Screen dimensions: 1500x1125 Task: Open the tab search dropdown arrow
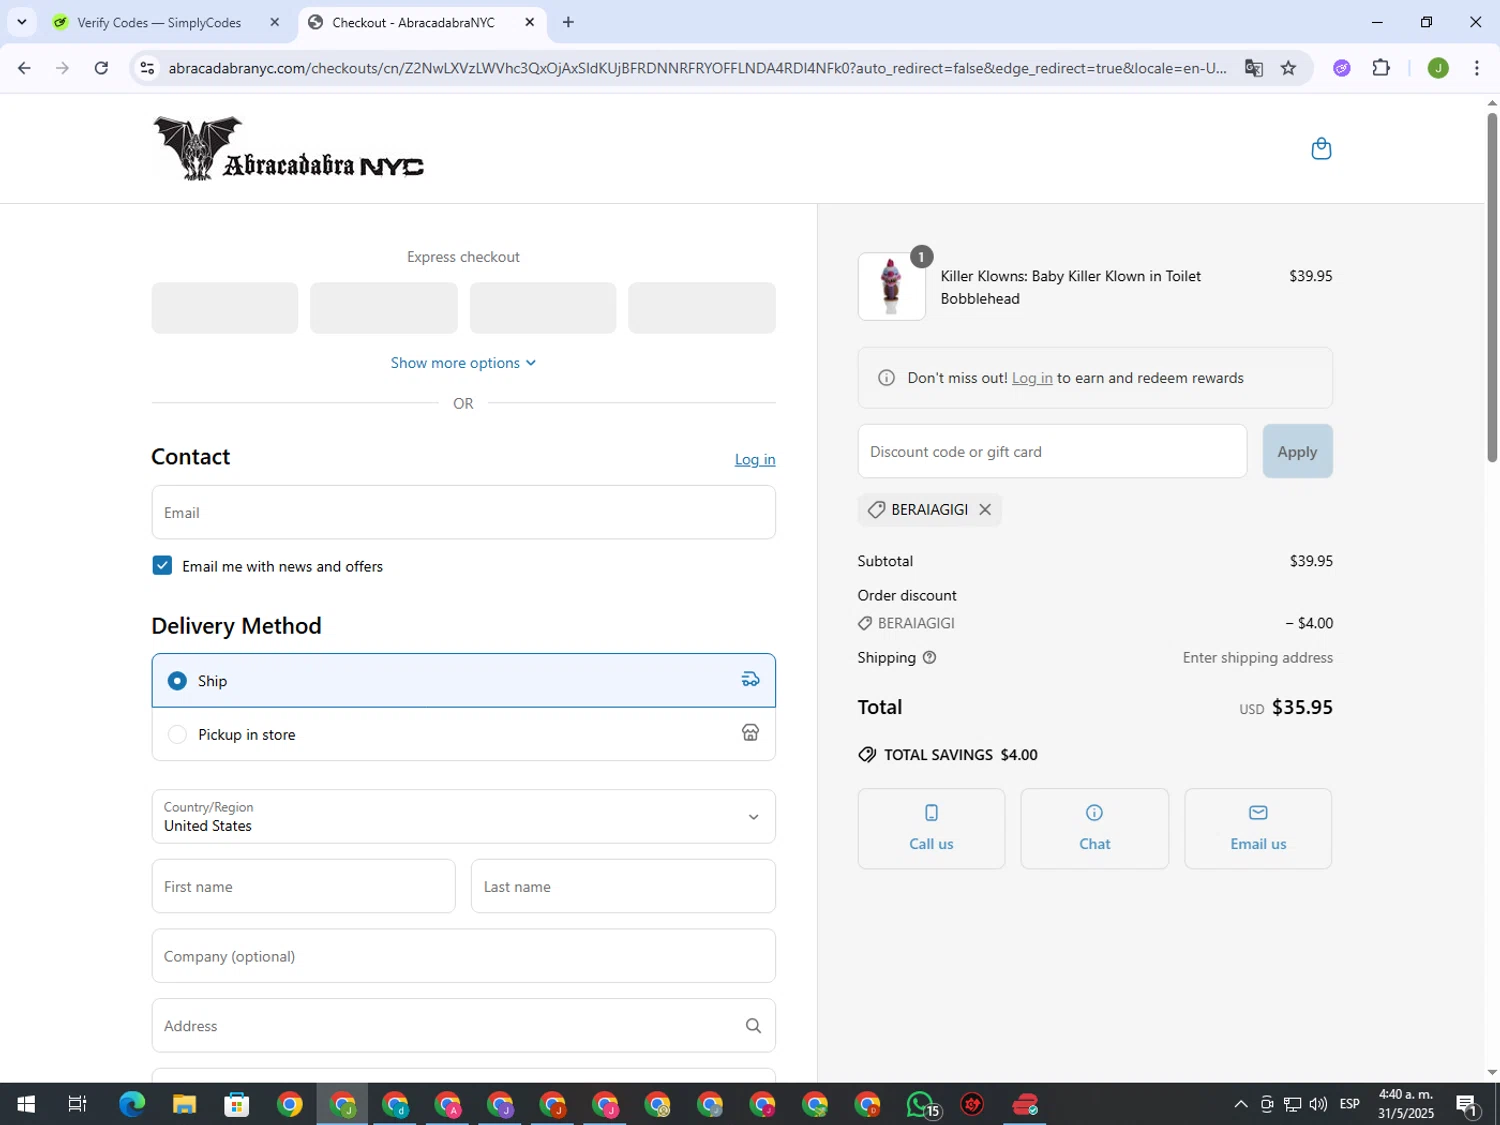(x=21, y=22)
